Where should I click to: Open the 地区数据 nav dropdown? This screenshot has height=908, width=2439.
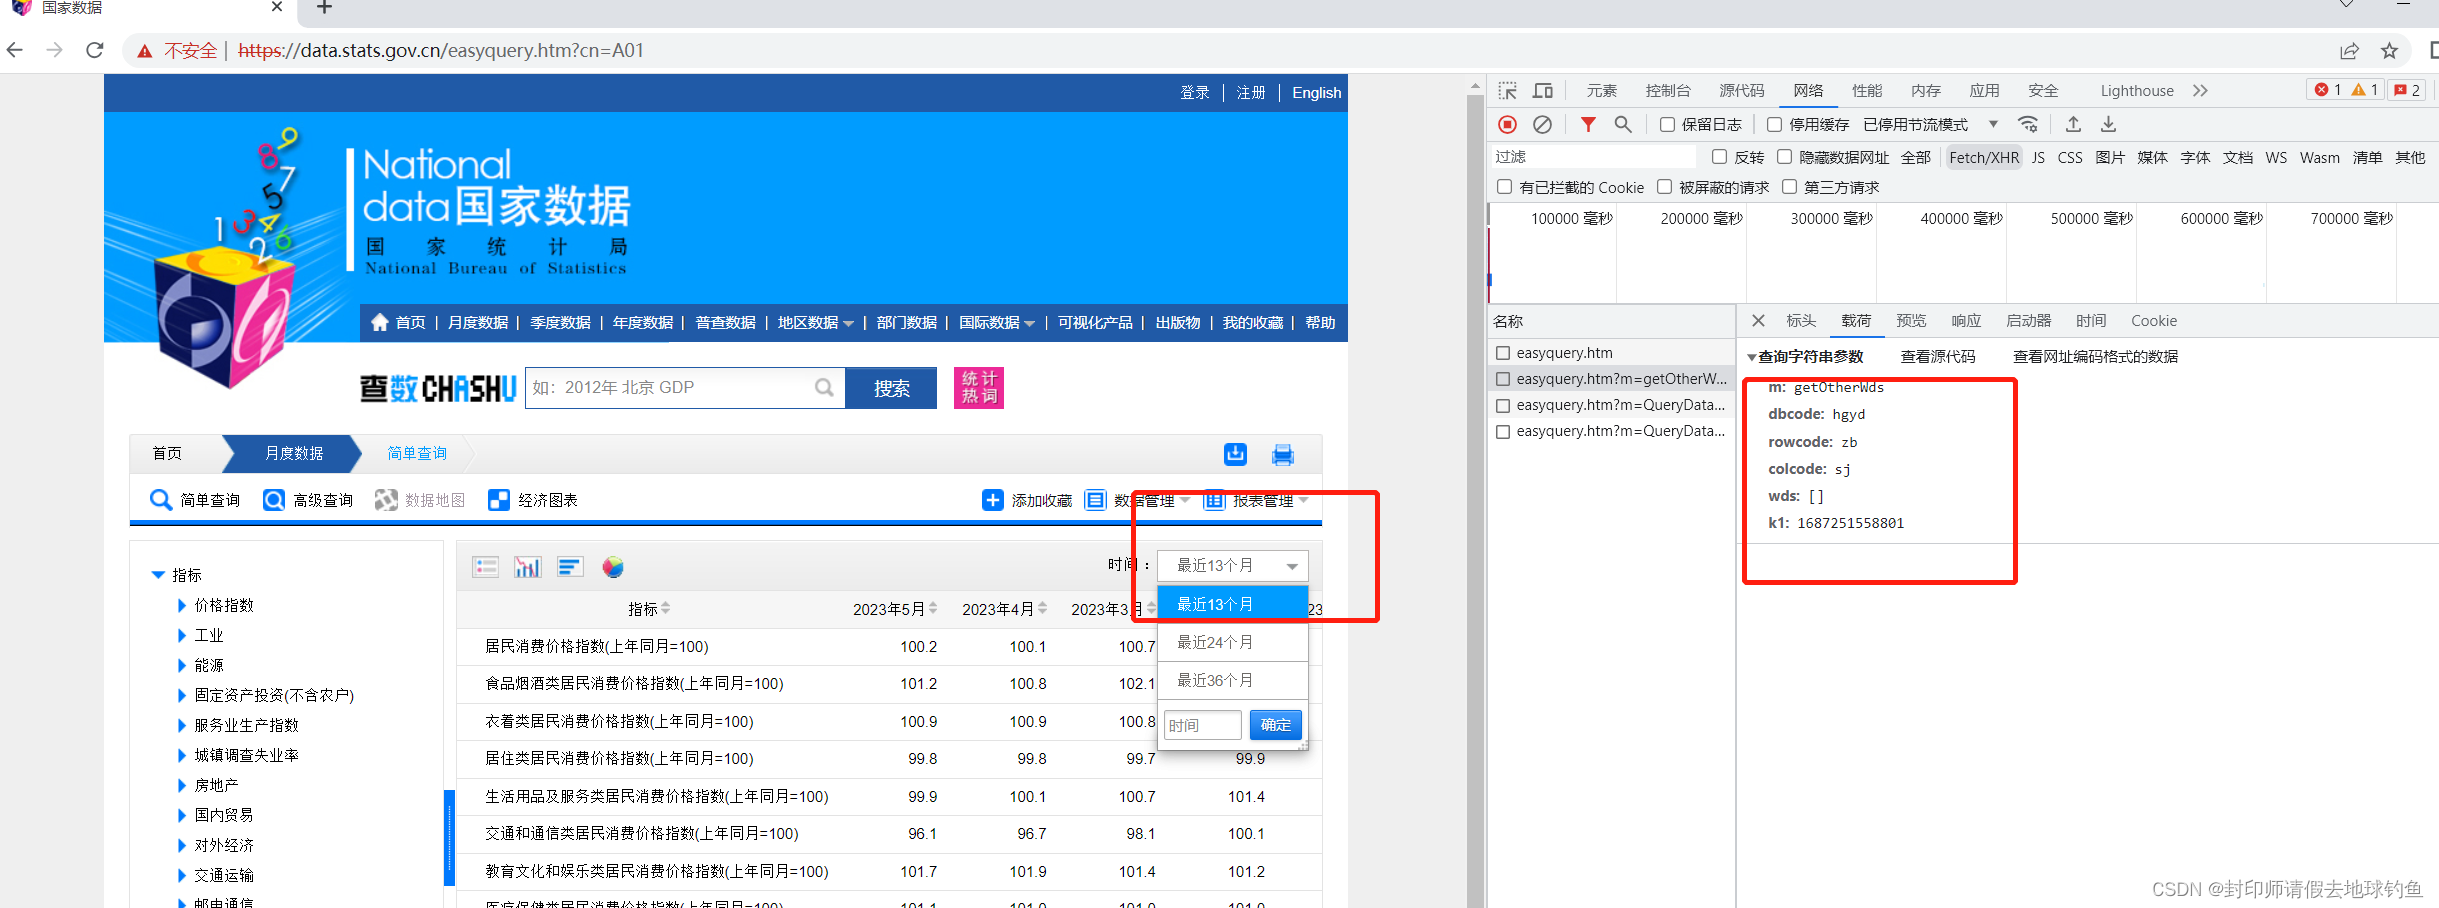(x=815, y=322)
